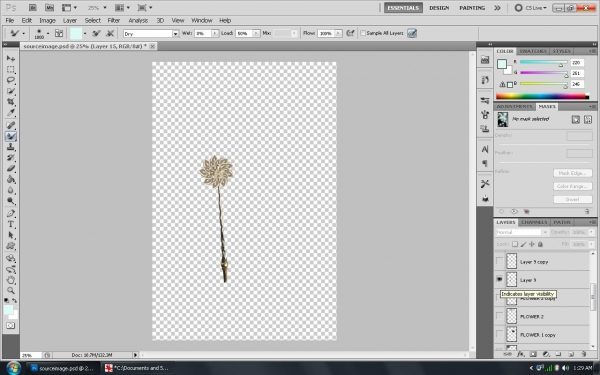The image size is (600, 375).
Task: Click sourceimage.psd taskbar button
Action: [64, 368]
